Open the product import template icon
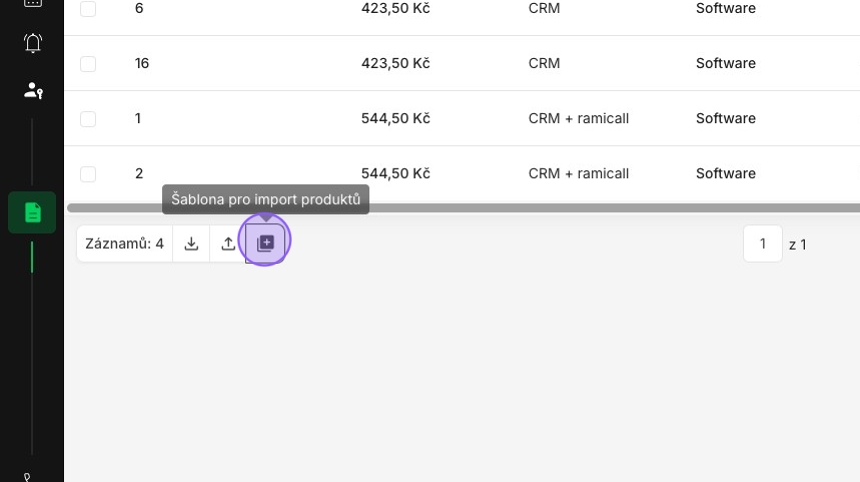 (x=265, y=243)
